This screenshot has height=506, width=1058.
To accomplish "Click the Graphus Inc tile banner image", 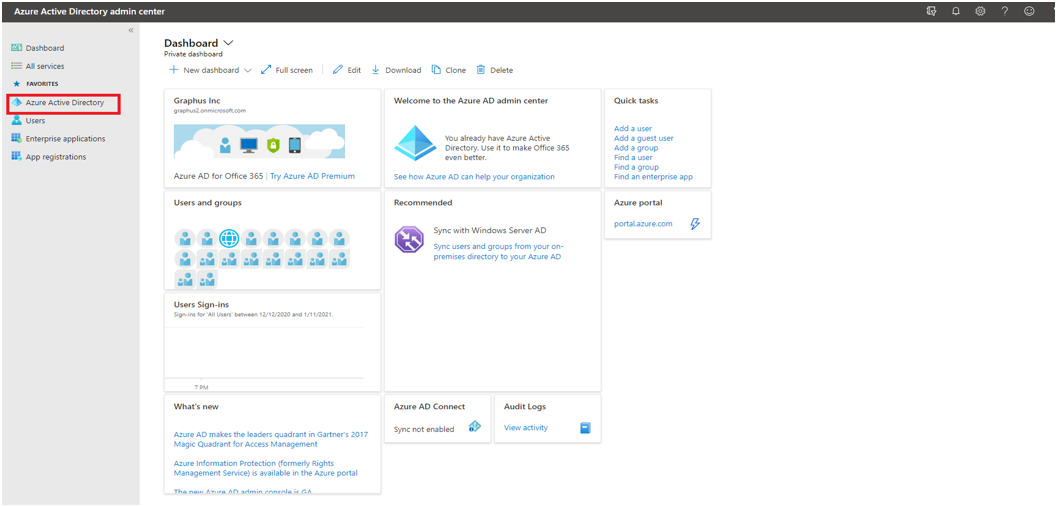I will [x=259, y=141].
